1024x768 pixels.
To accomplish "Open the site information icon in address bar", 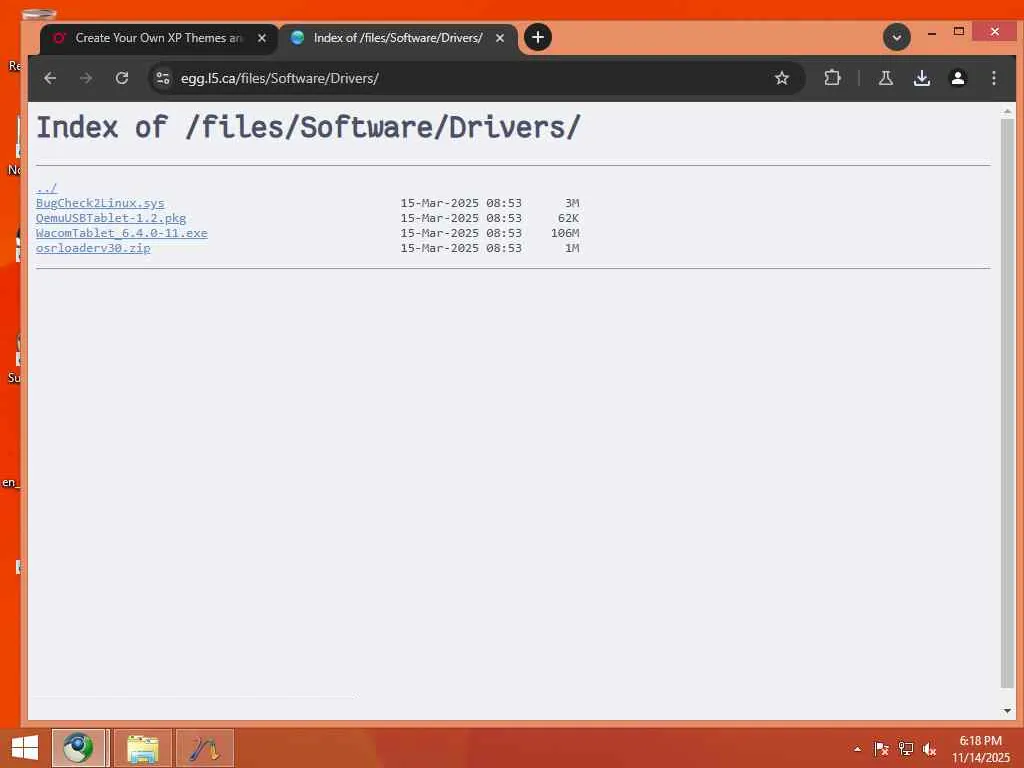I will (x=163, y=78).
